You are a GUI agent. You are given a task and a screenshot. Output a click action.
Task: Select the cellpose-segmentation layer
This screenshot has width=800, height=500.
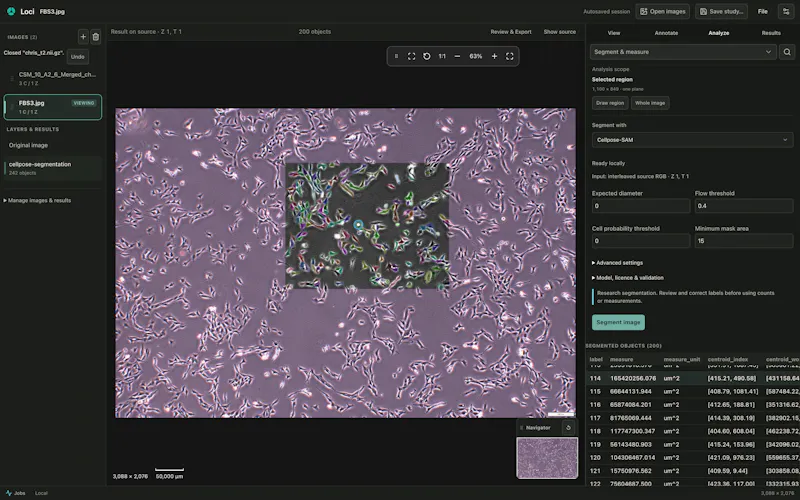(x=53, y=168)
